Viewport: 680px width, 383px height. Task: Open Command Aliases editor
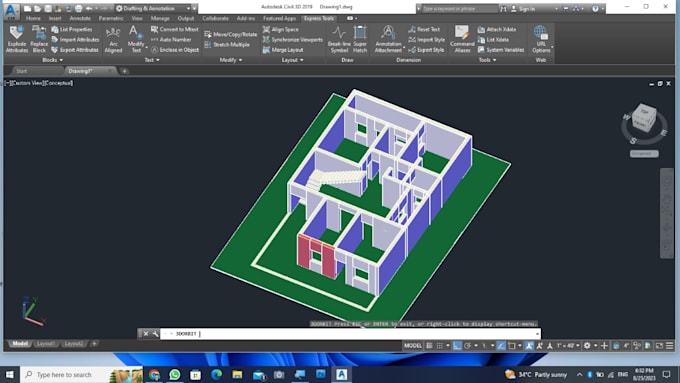[462, 39]
